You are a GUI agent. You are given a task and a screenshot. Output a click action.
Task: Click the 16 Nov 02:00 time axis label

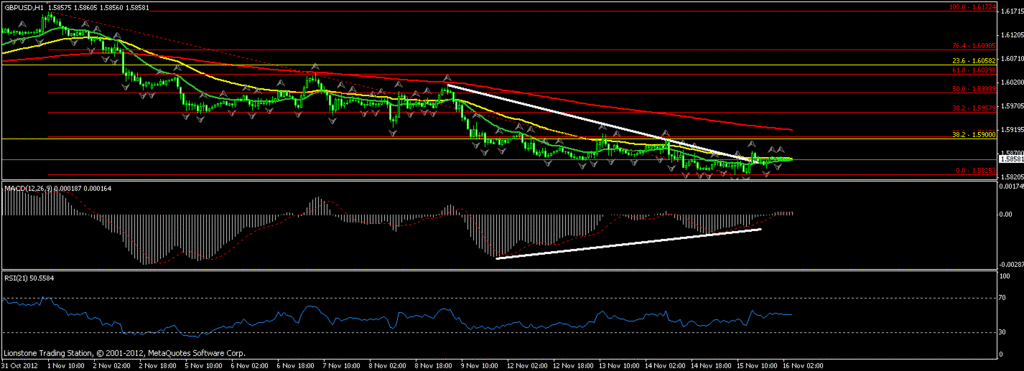[802, 366]
